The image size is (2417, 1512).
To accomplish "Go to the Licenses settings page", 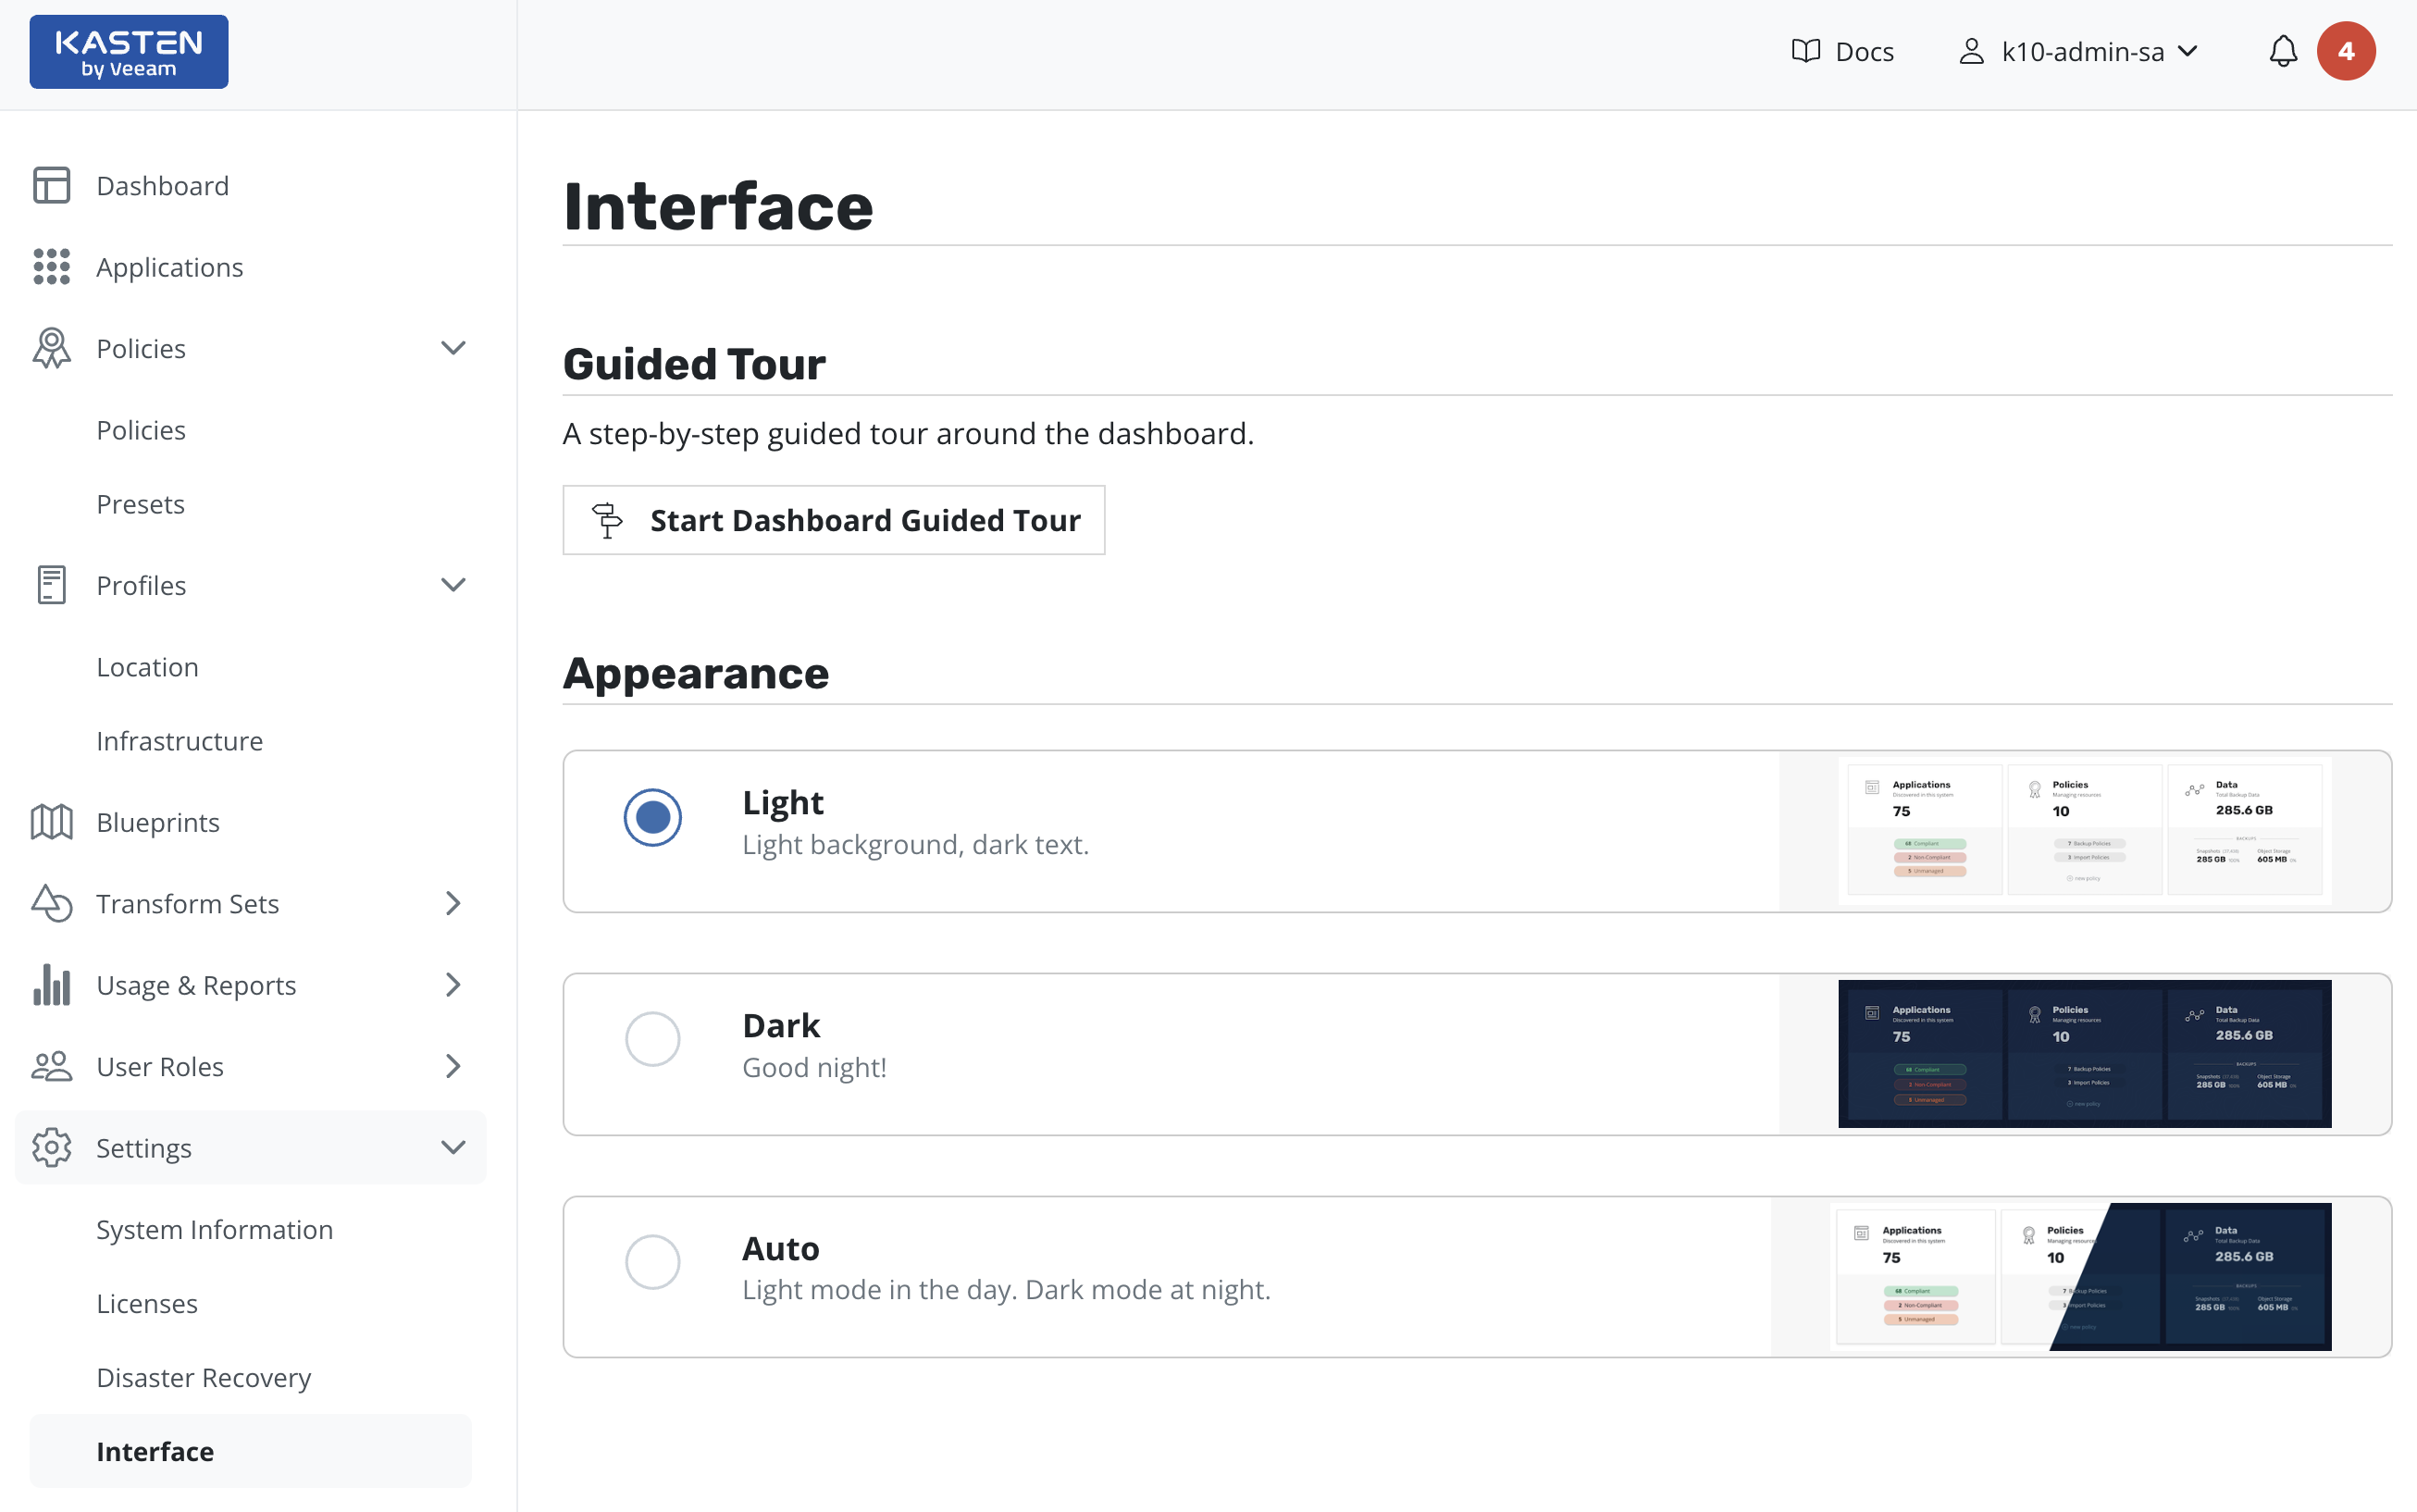I will pos(147,1303).
